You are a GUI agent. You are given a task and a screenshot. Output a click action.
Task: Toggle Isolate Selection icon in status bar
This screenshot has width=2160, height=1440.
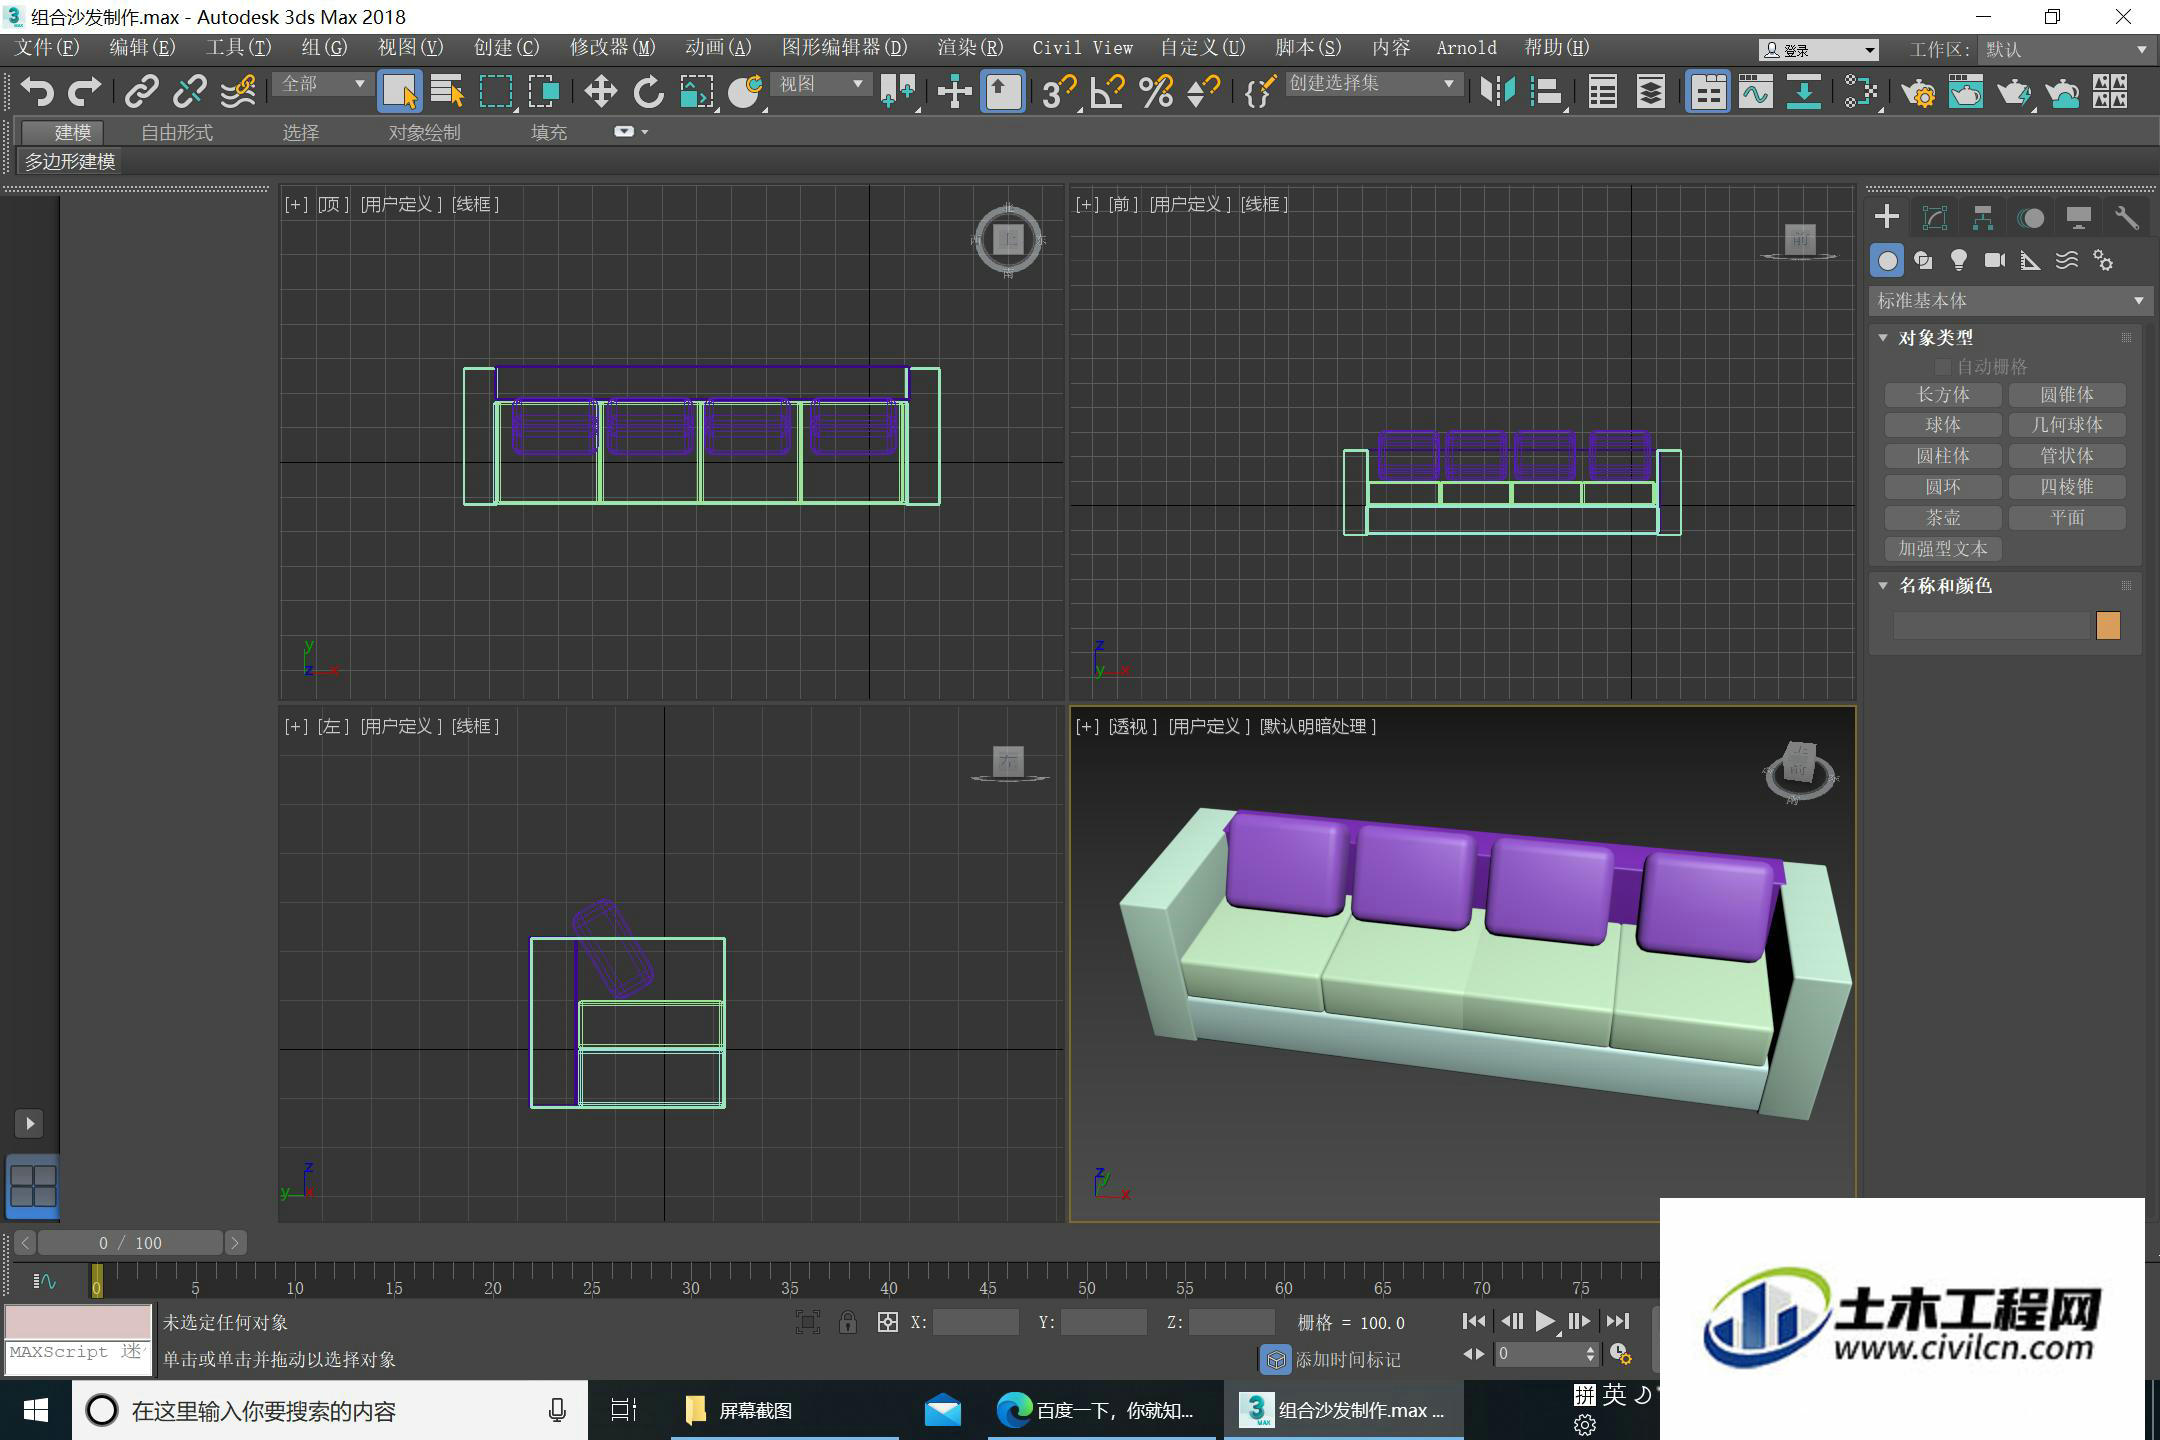(808, 1322)
